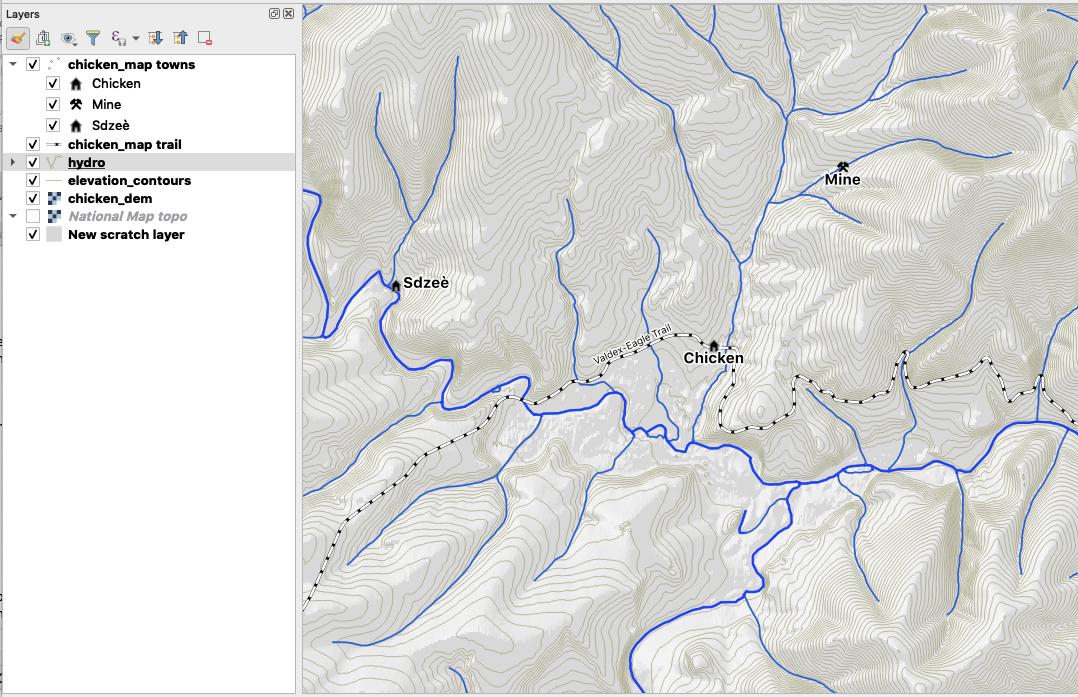Hide the hydro layer via checkbox
Image resolution: width=1078 pixels, height=697 pixels.
[x=33, y=162]
